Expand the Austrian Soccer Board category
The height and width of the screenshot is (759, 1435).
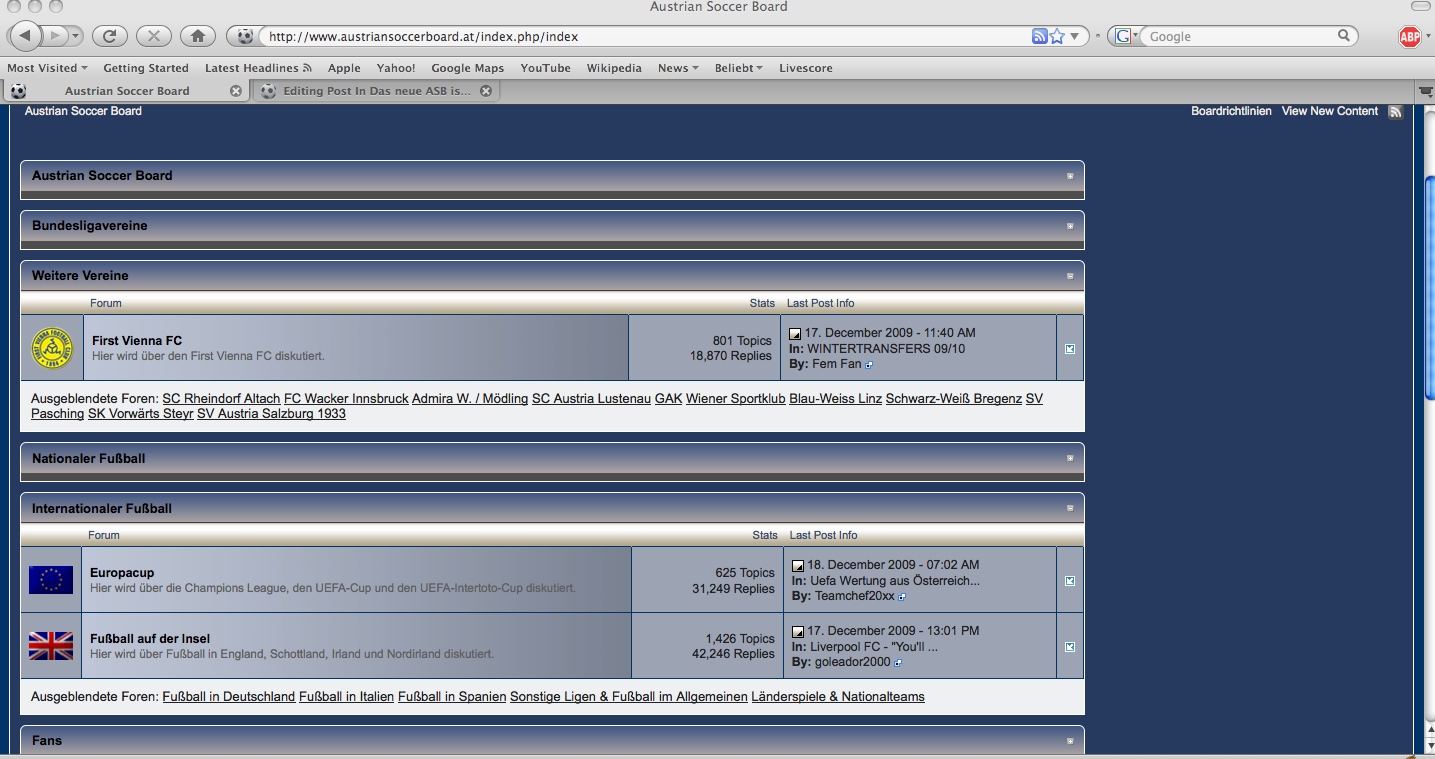point(1070,176)
